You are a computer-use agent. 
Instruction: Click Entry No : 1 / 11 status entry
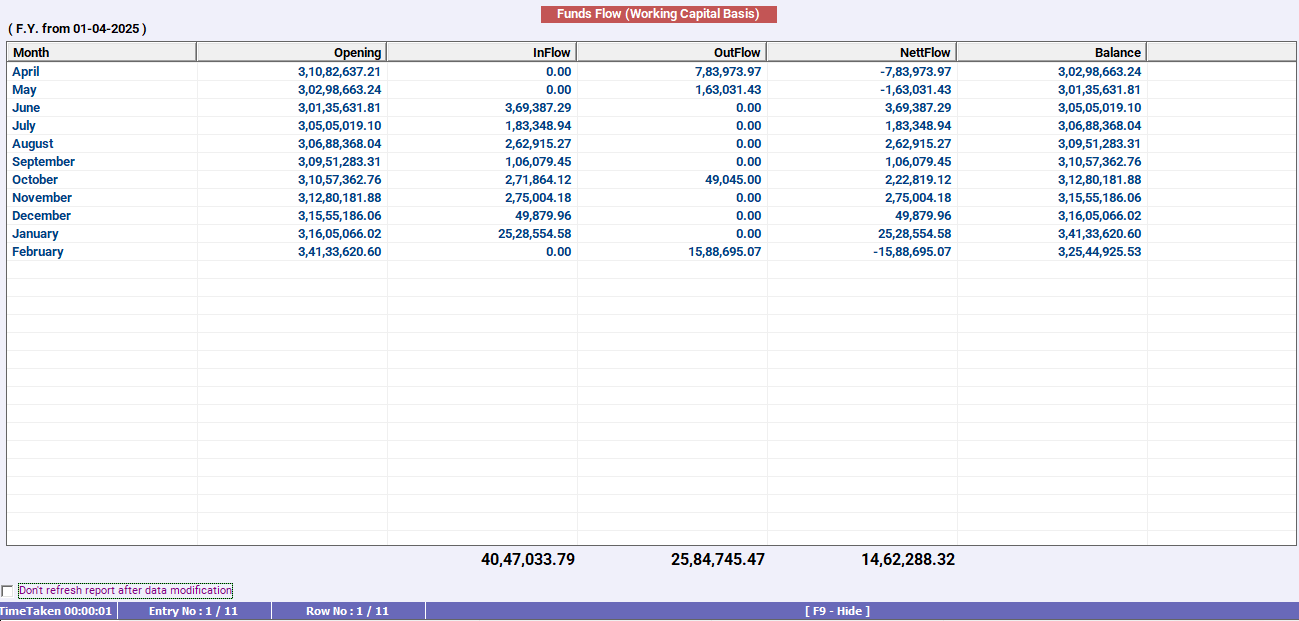(x=193, y=611)
